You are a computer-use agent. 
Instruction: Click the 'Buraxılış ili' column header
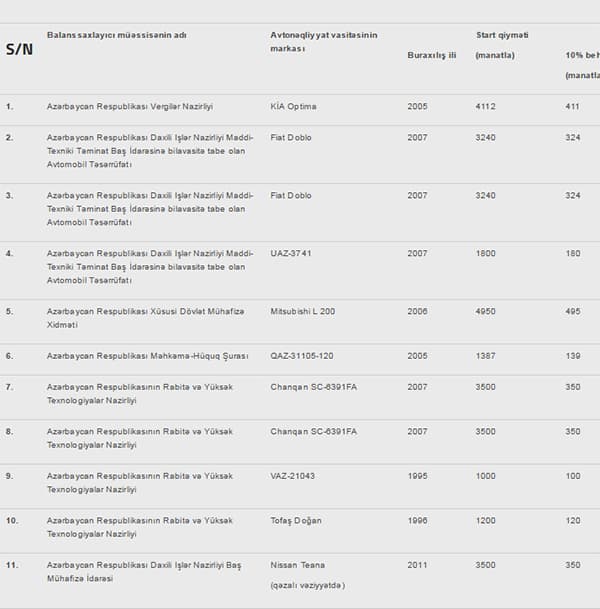[x=431, y=56]
